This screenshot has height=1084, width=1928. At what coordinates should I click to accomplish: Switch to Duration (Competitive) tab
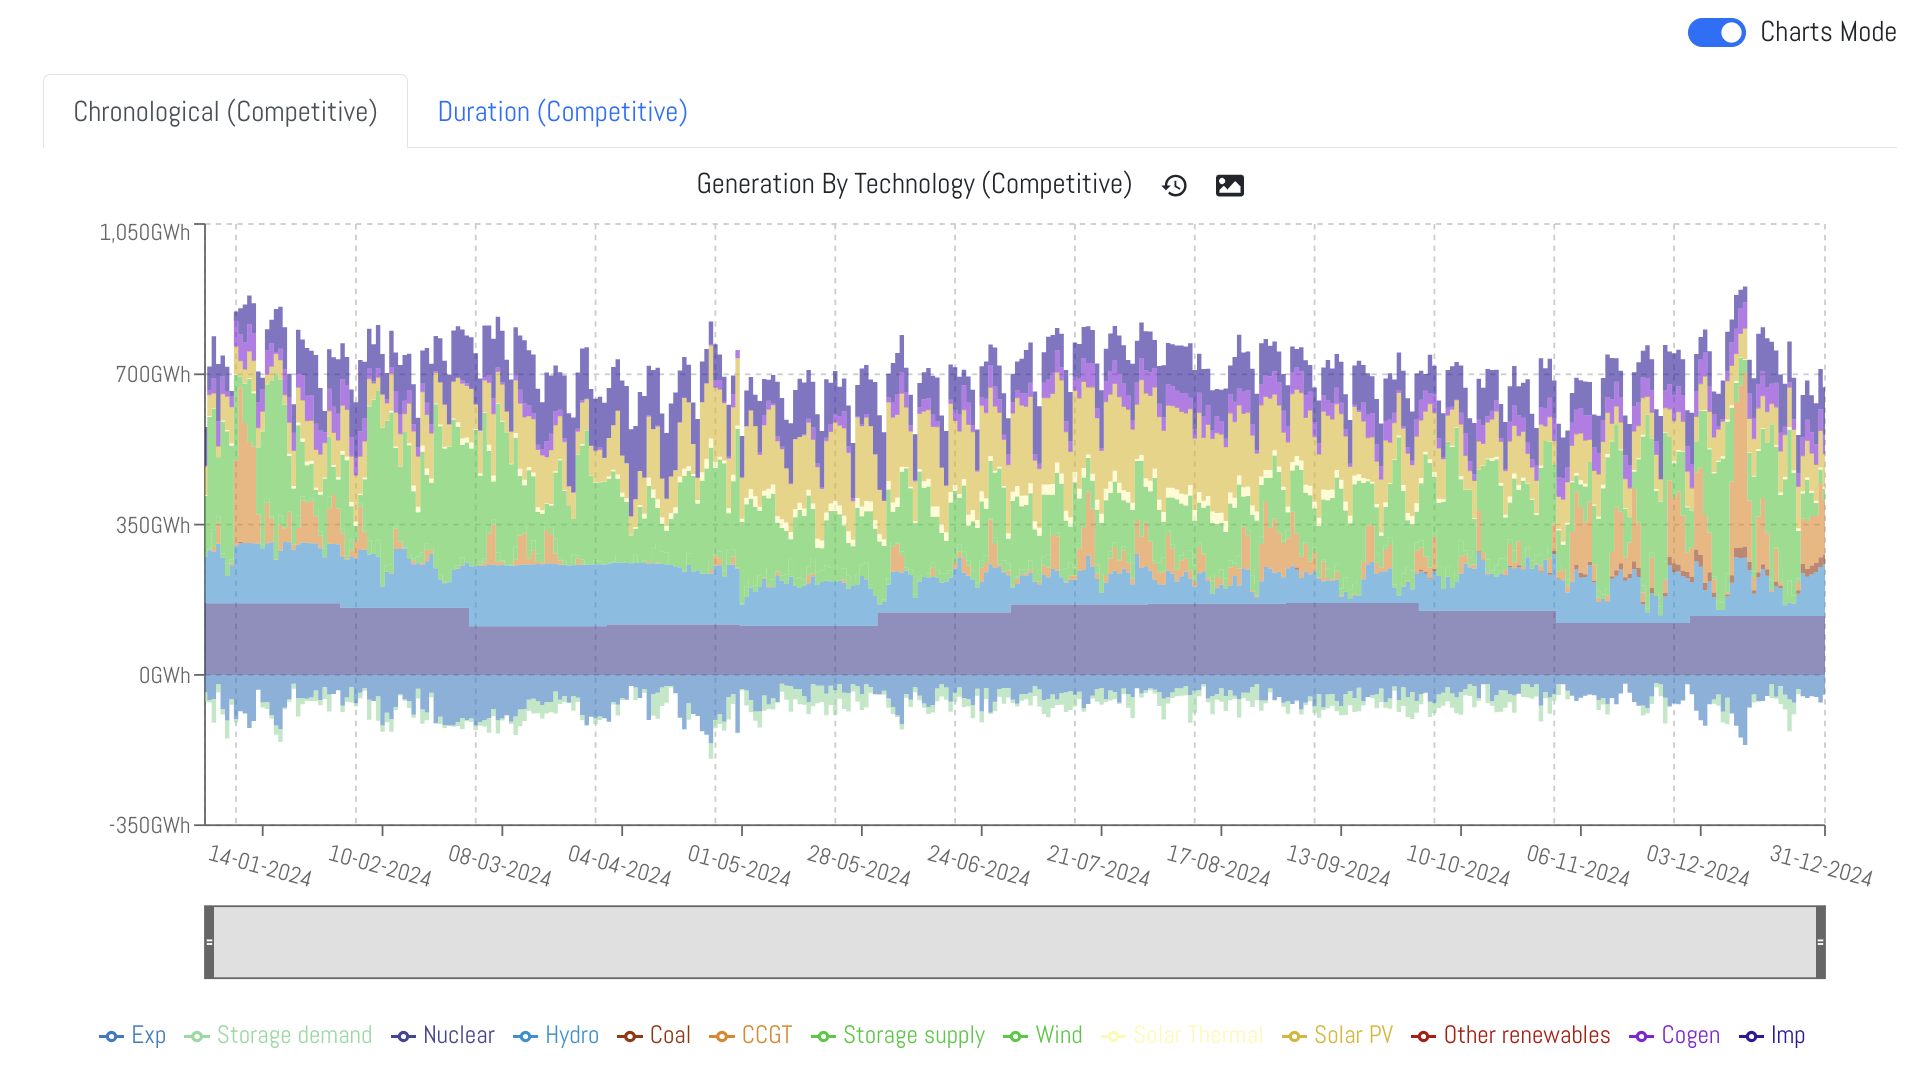point(562,112)
